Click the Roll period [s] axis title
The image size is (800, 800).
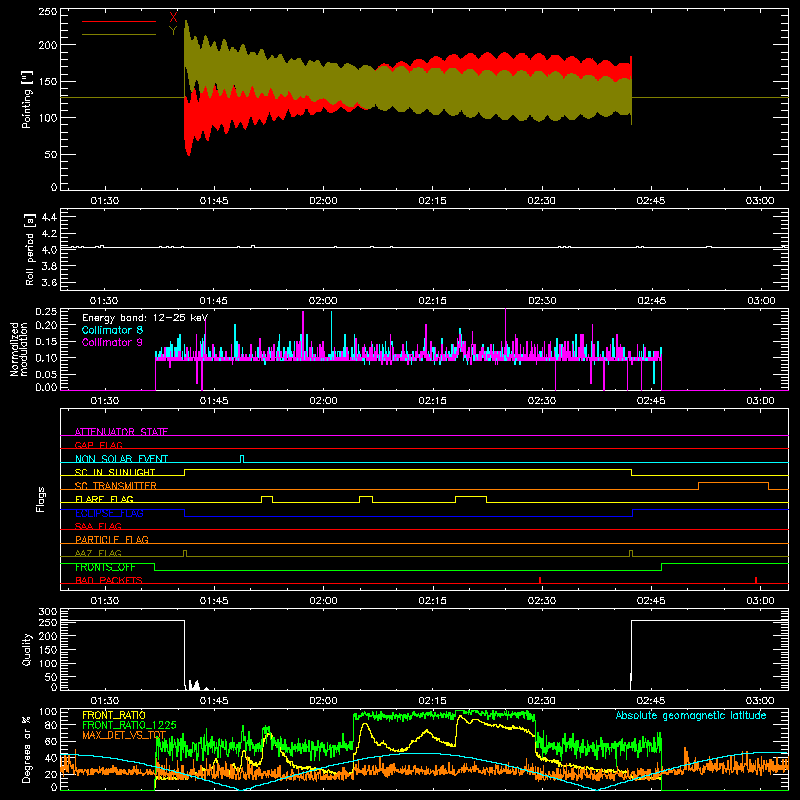[29, 249]
